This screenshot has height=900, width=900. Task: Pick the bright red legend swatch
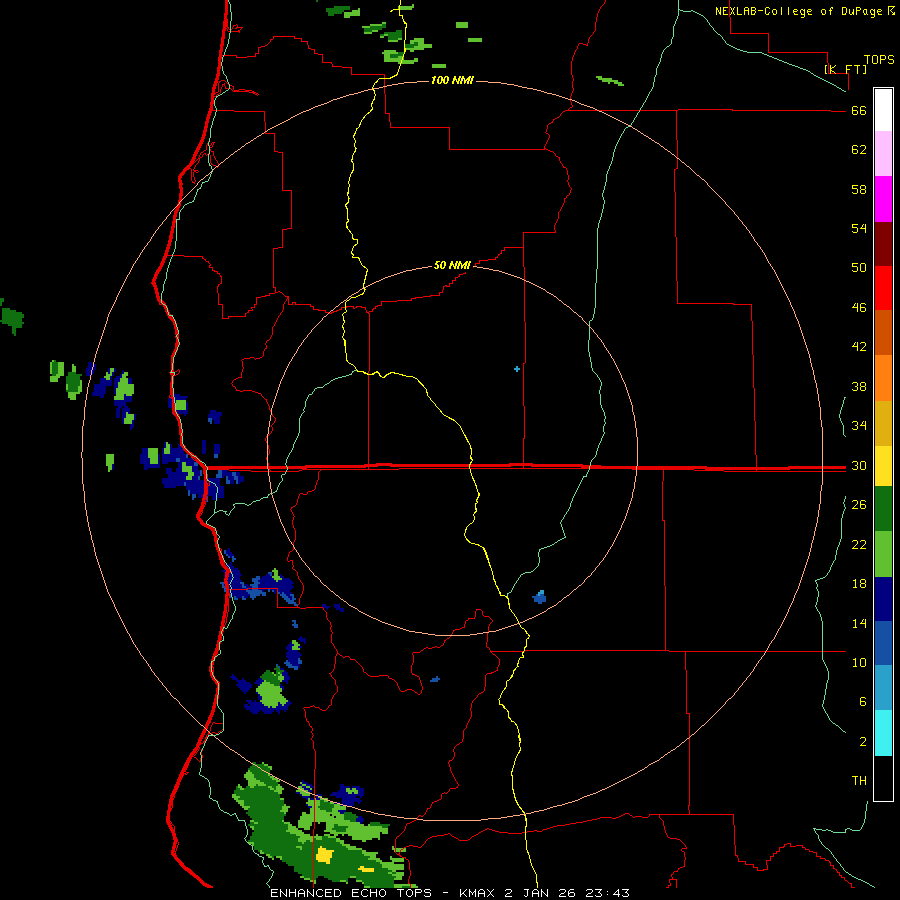[x=883, y=288]
